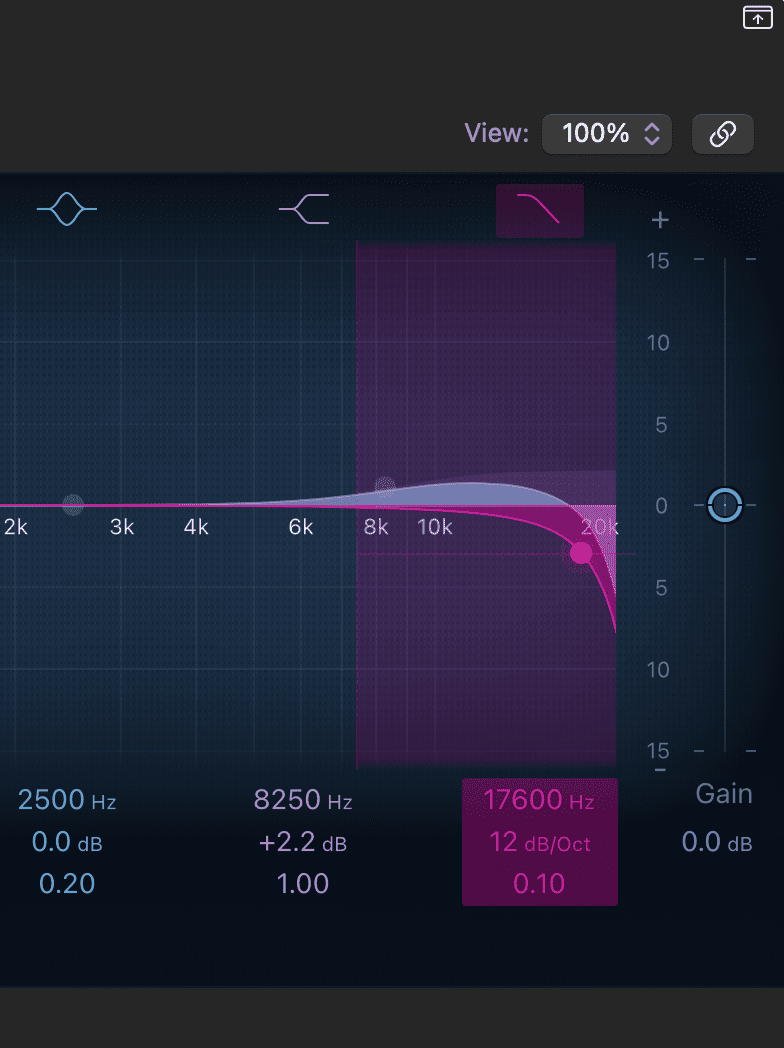Click the 17600 Hz frequency value
Image resolution: width=784 pixels, height=1048 pixels.
[539, 799]
